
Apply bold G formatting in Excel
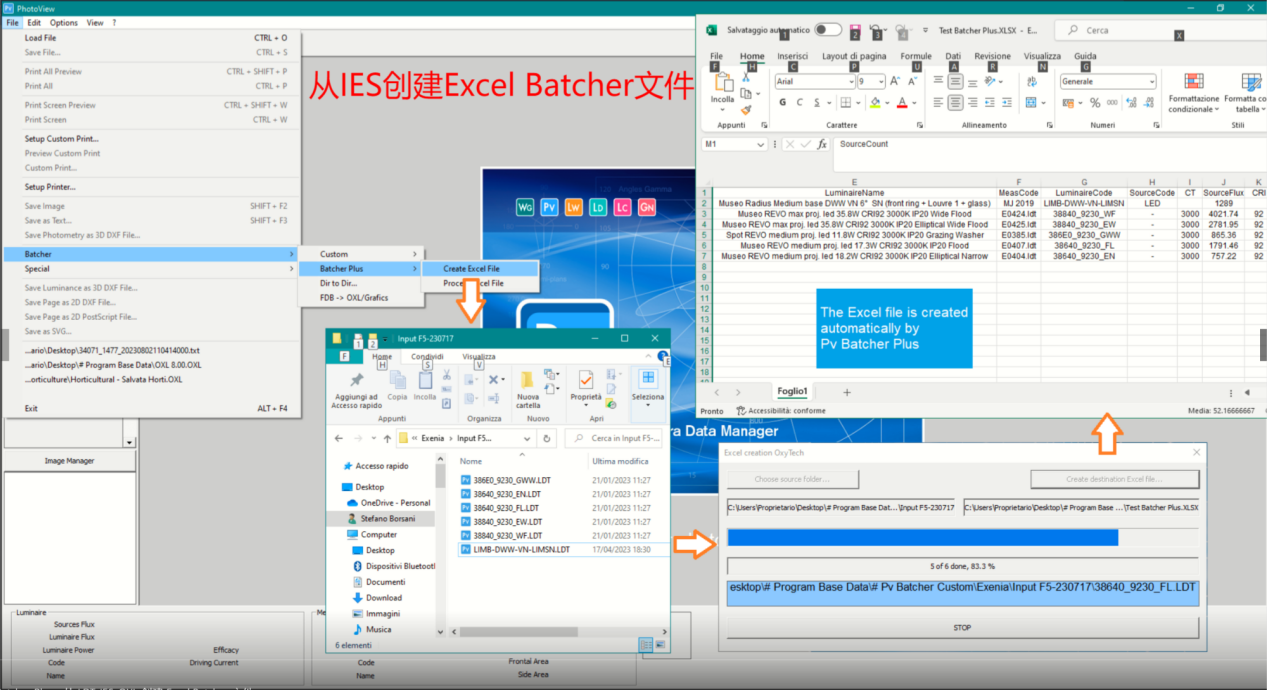tap(783, 102)
